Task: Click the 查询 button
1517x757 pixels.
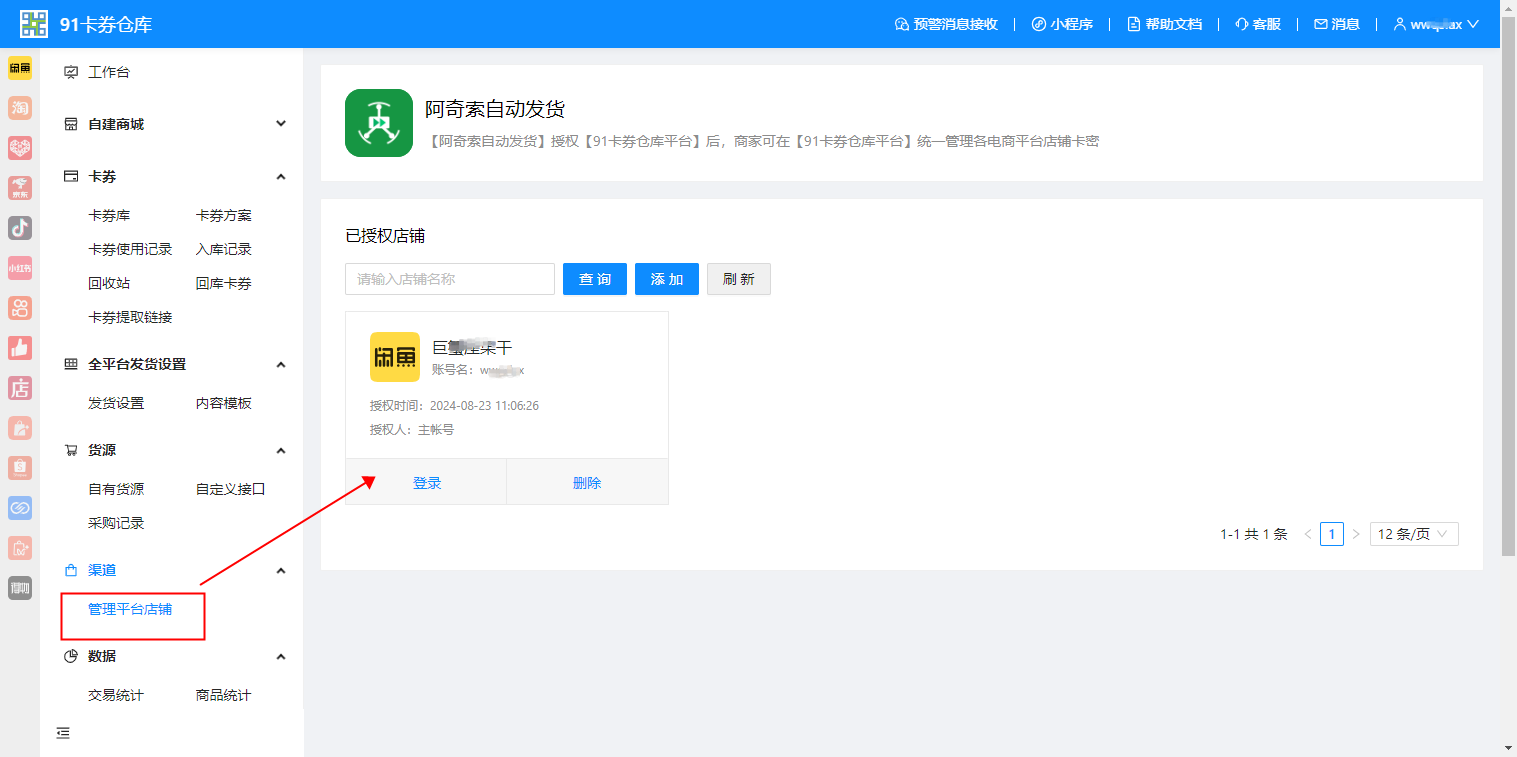Action: click(x=595, y=279)
